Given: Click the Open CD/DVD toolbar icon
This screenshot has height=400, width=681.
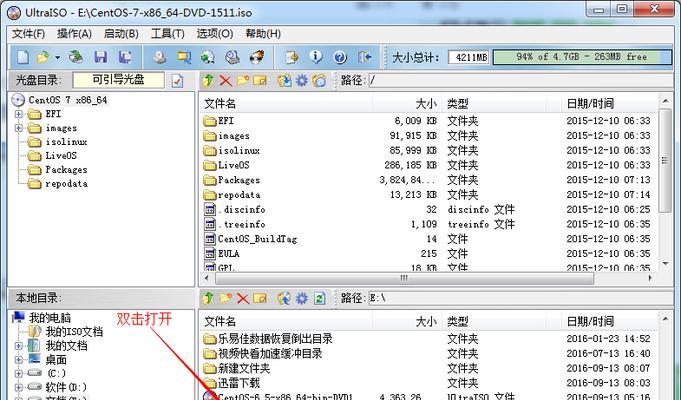Looking at the screenshot, I should click(x=76, y=57).
